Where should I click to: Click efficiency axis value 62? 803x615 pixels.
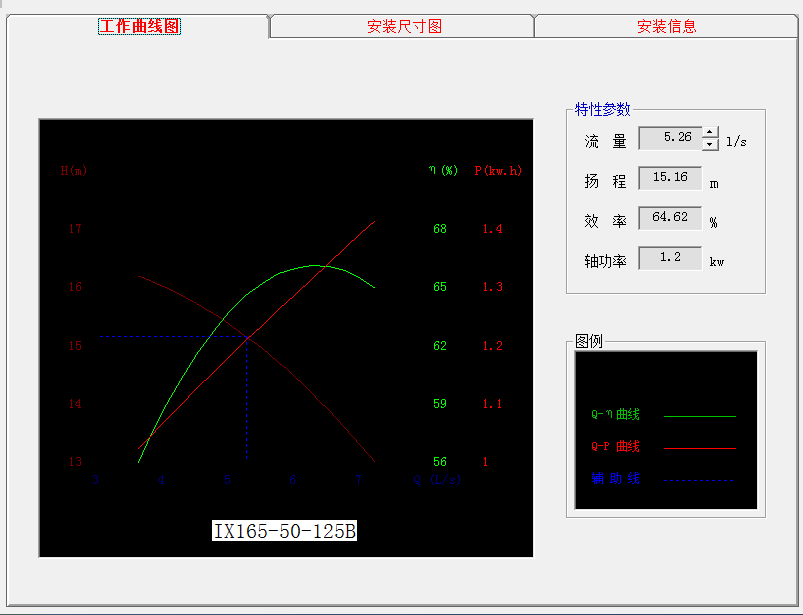click(440, 346)
